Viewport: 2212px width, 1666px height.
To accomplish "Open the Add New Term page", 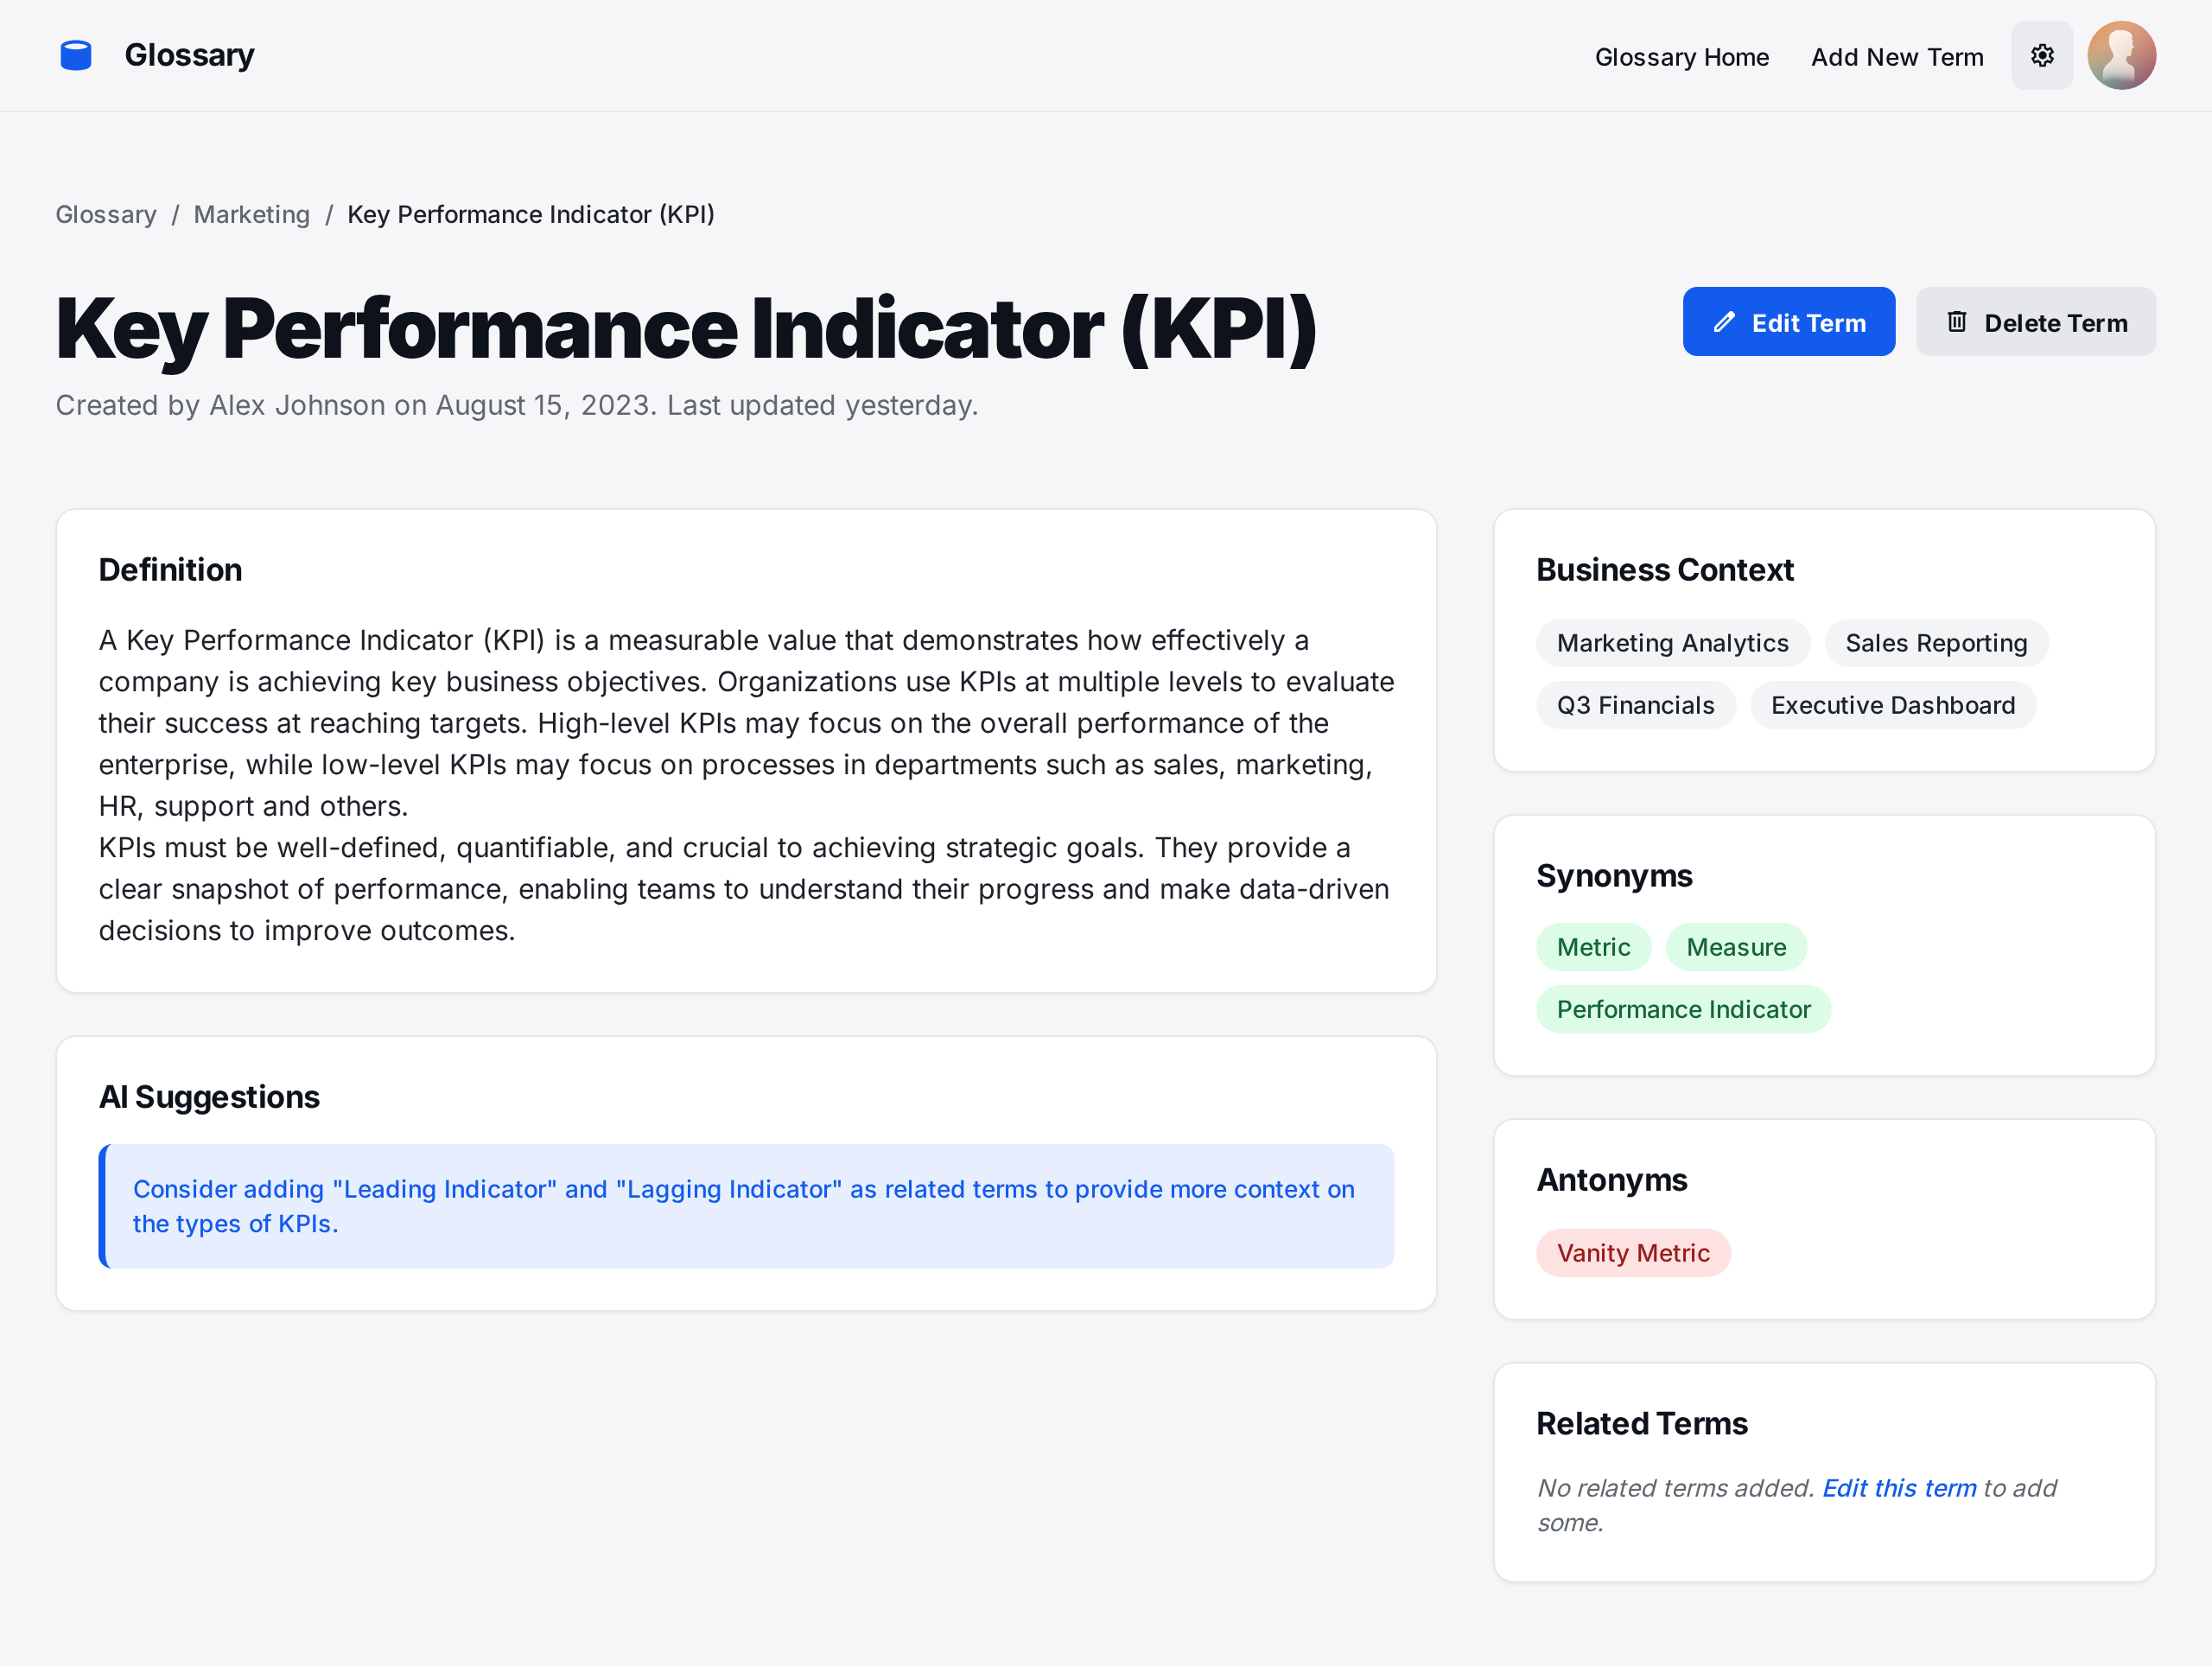I will point(1896,57).
